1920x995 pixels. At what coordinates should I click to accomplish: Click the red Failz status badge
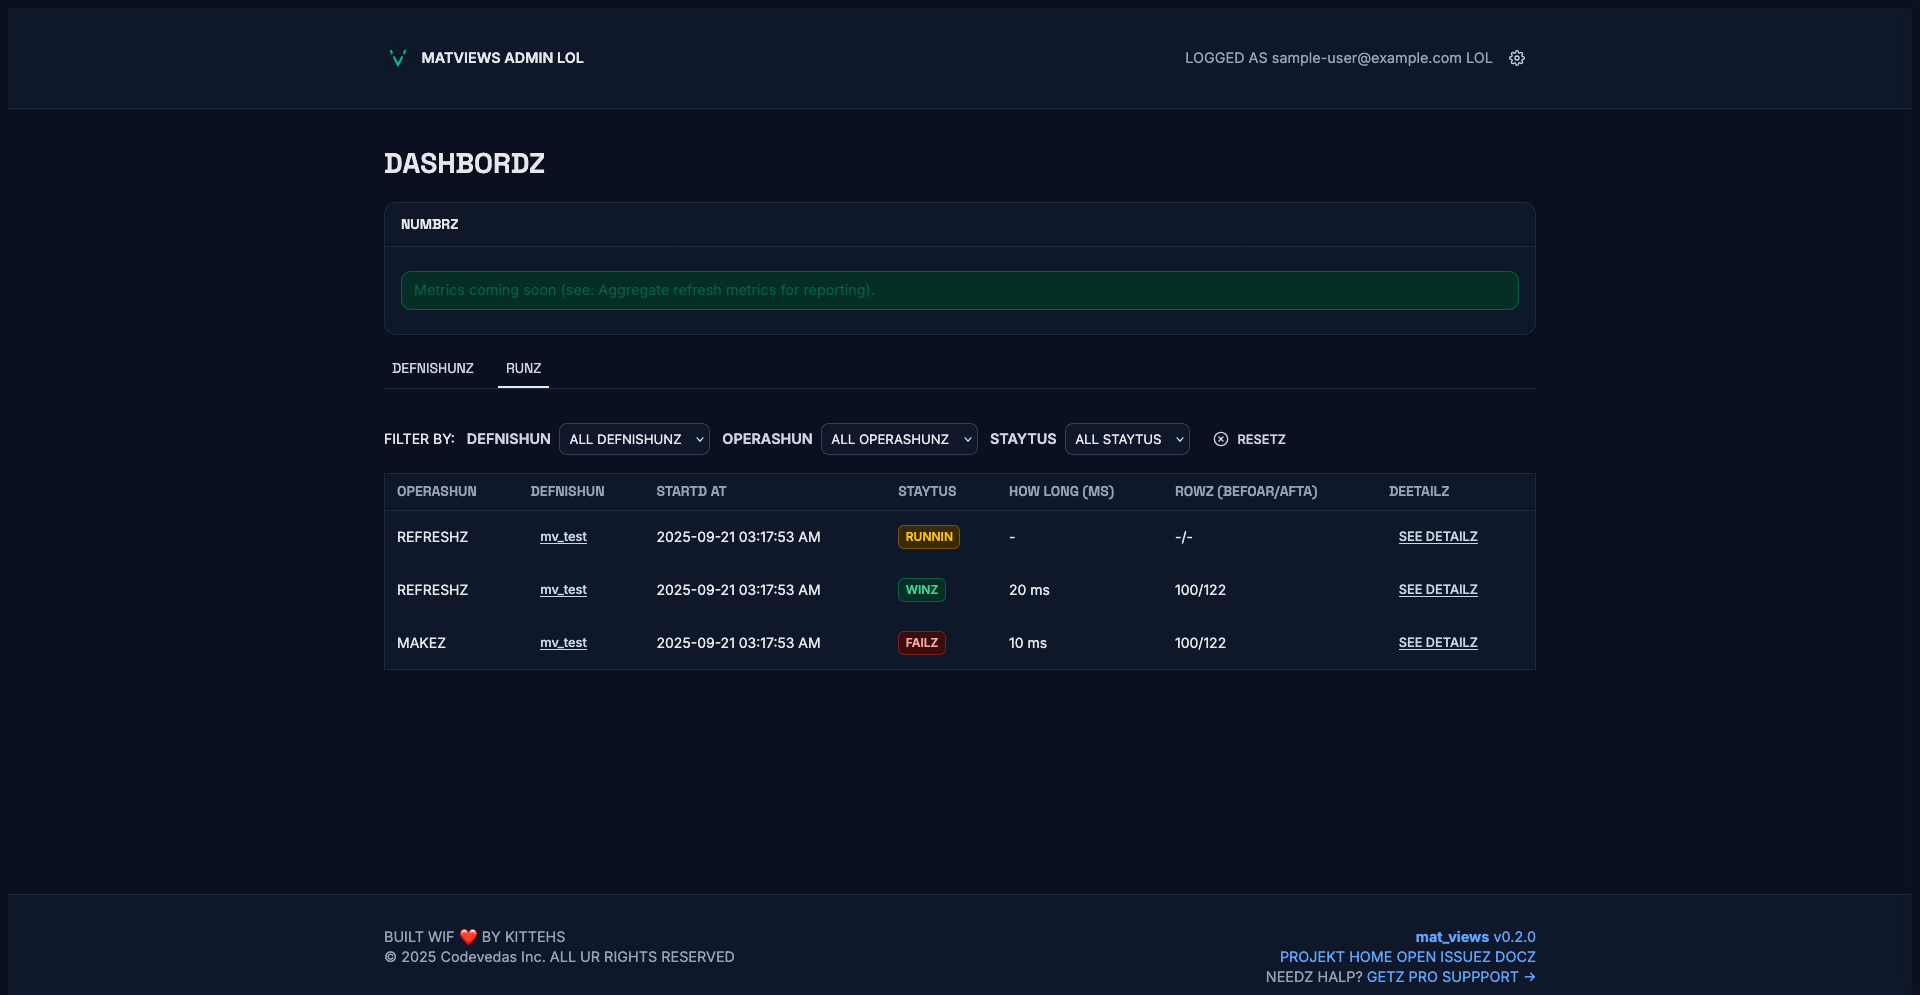pyautogui.click(x=921, y=643)
